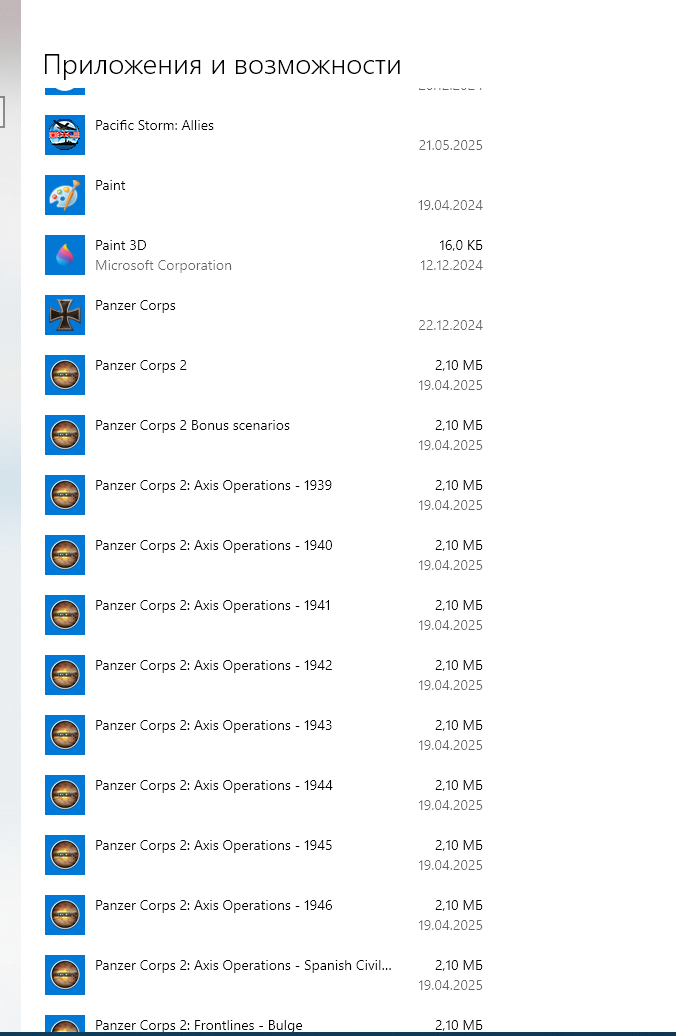Select Panzer Corps 2: Axis Operations - 1944
This screenshot has width=676, height=1036.
(x=264, y=796)
